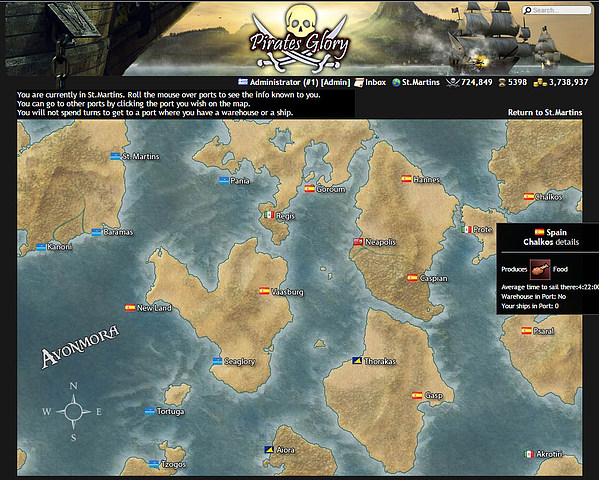
Task: Open the Administrator (#1) profile link
Action: (284, 82)
